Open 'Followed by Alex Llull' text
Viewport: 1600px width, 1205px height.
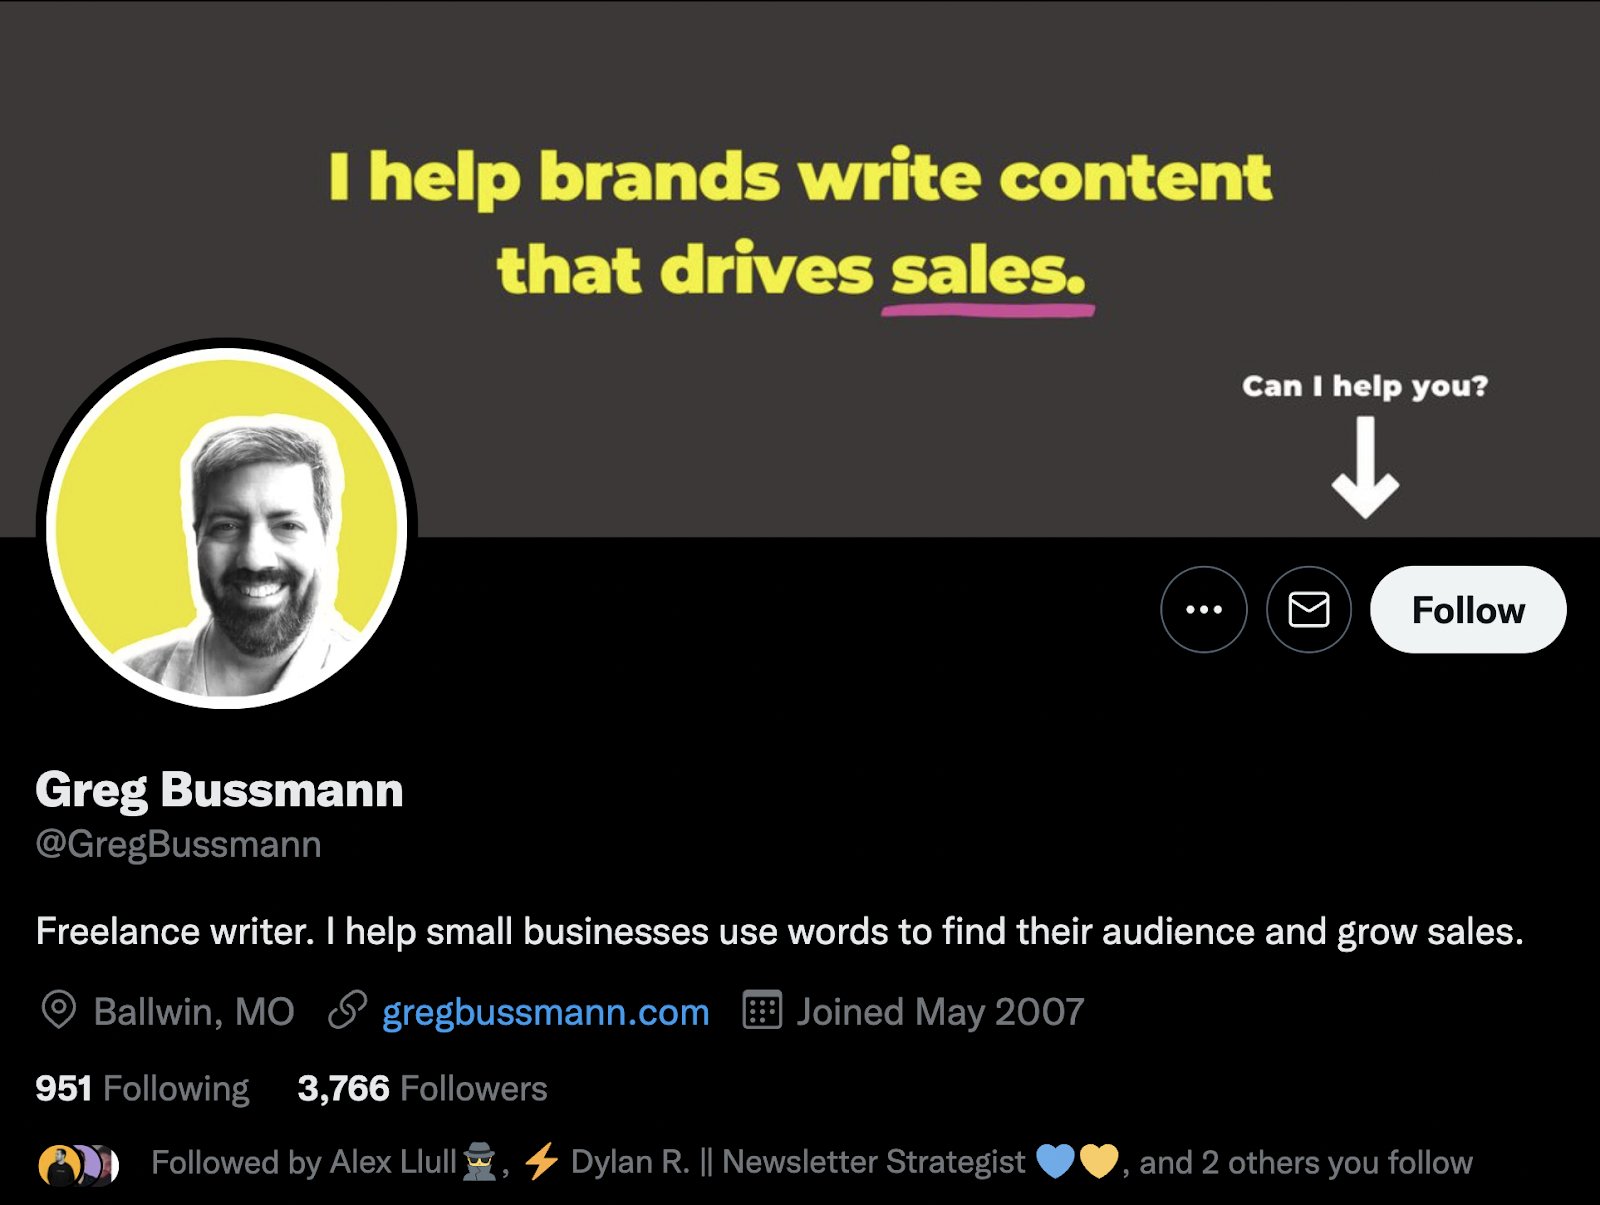coord(303,1163)
